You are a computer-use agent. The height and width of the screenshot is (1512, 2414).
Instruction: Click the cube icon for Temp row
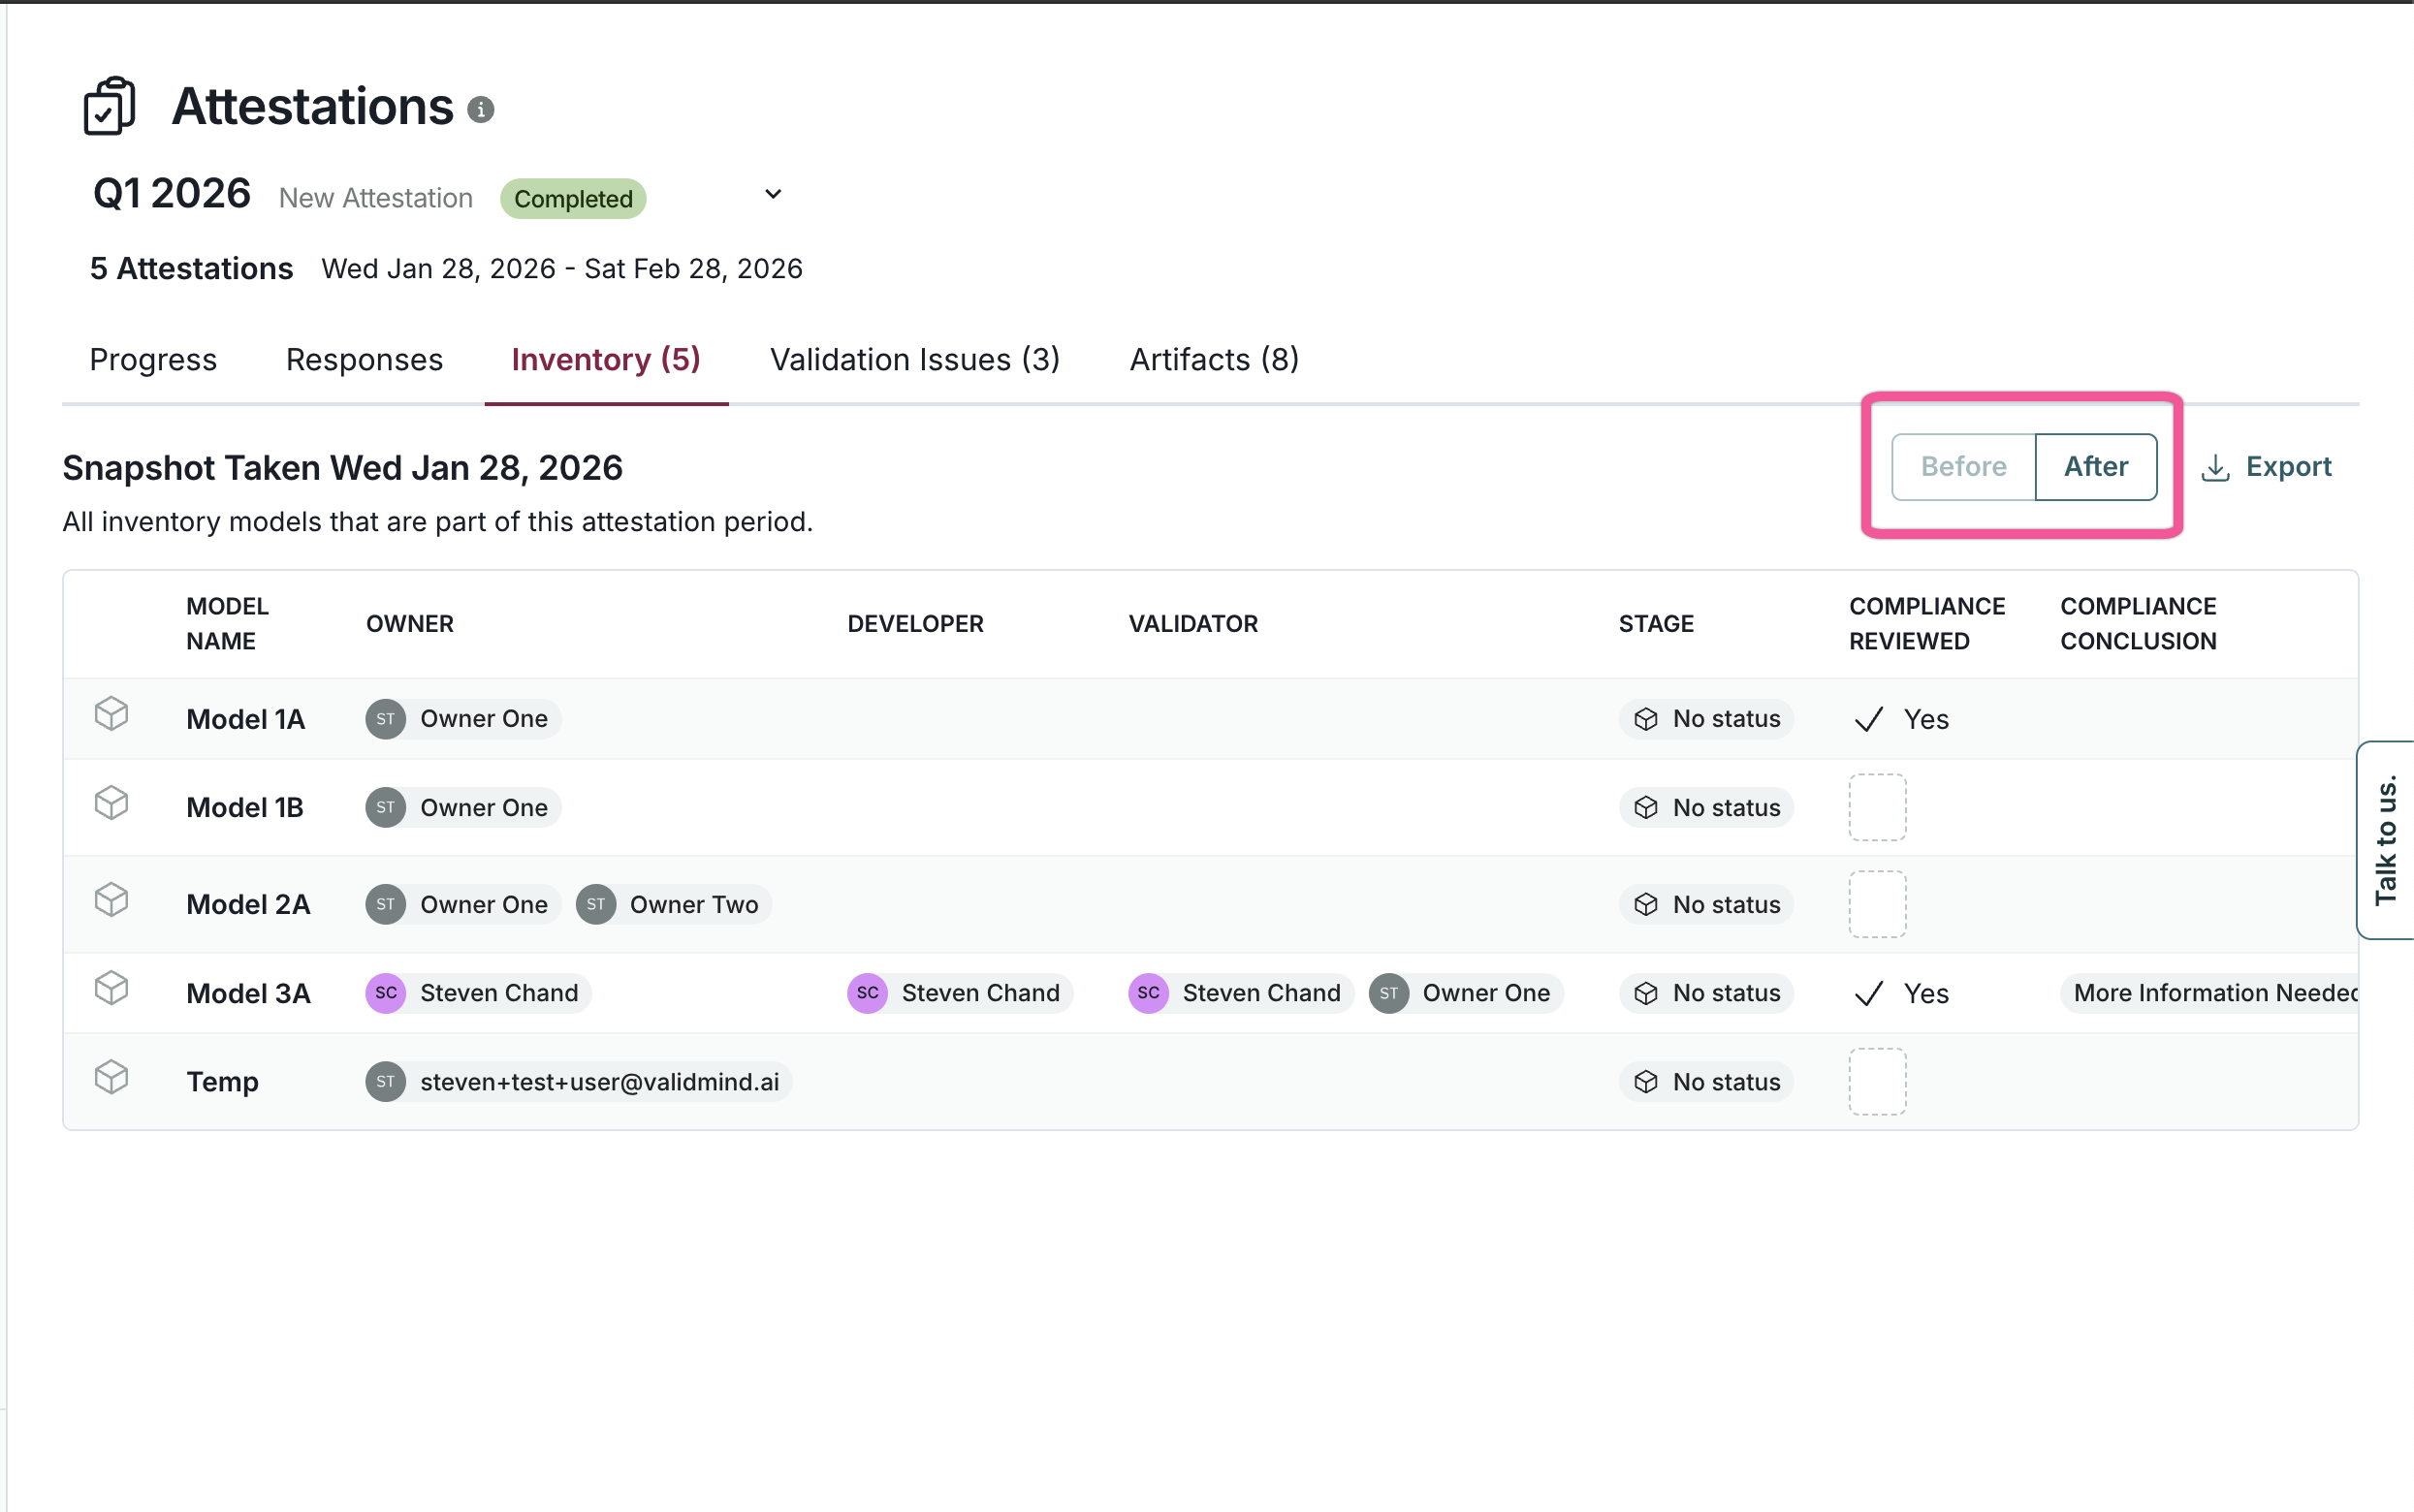tap(111, 1077)
